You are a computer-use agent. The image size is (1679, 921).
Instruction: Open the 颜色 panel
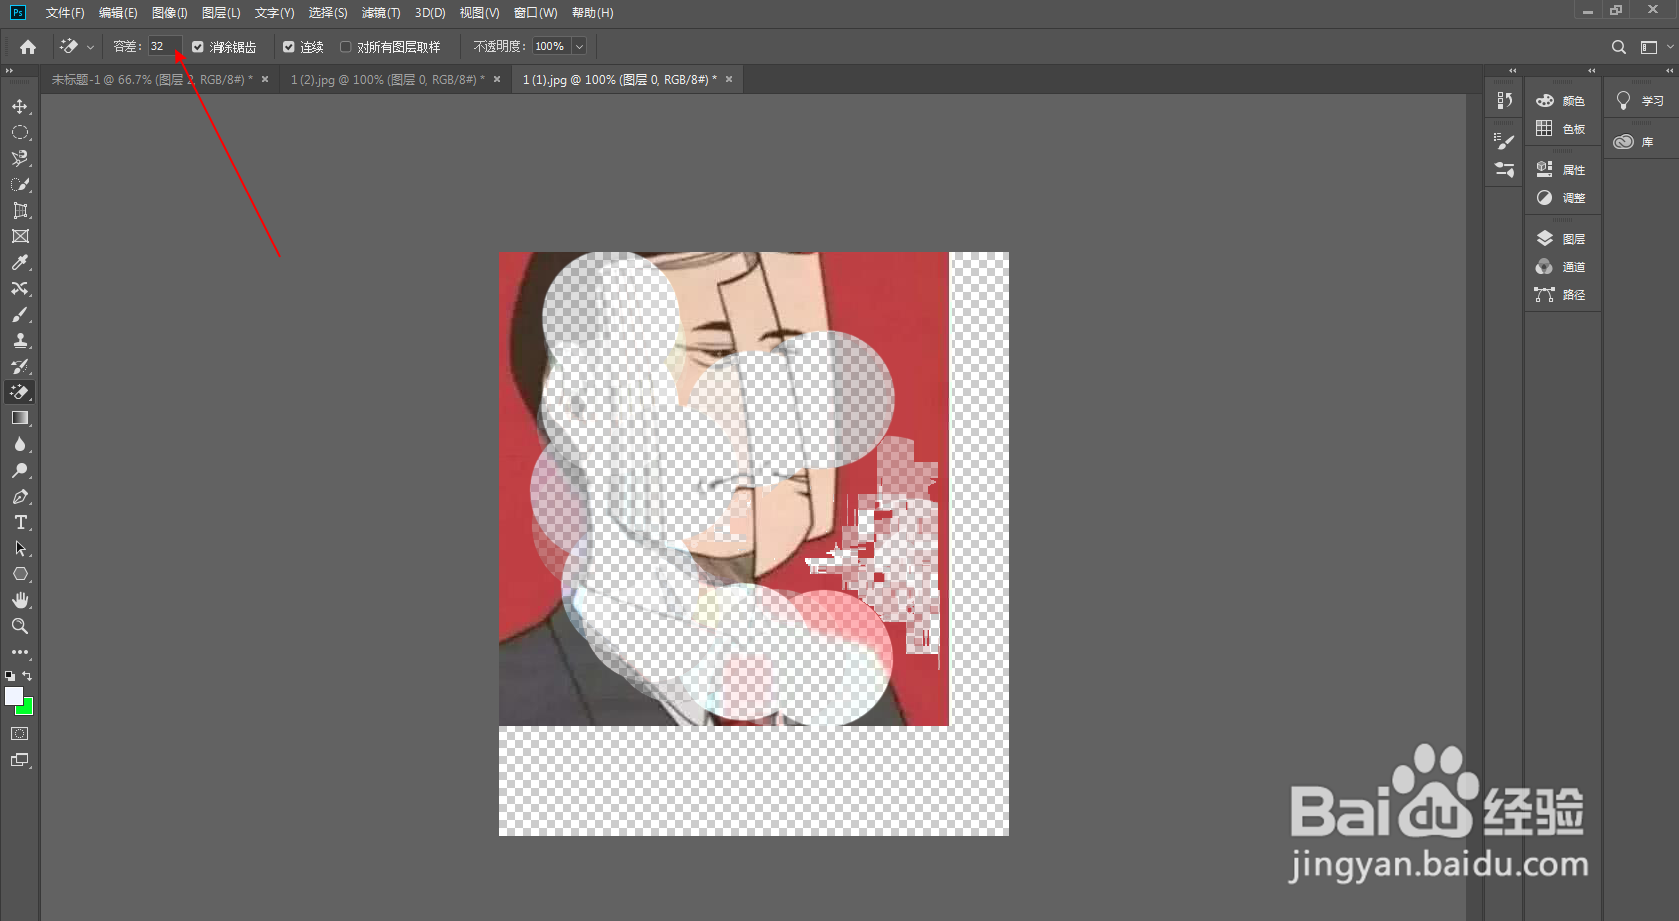pyautogui.click(x=1562, y=101)
